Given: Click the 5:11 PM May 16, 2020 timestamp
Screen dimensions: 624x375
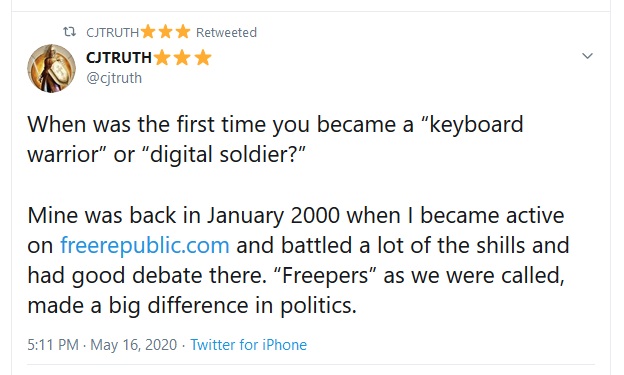Looking at the screenshot, I should coord(102,345).
